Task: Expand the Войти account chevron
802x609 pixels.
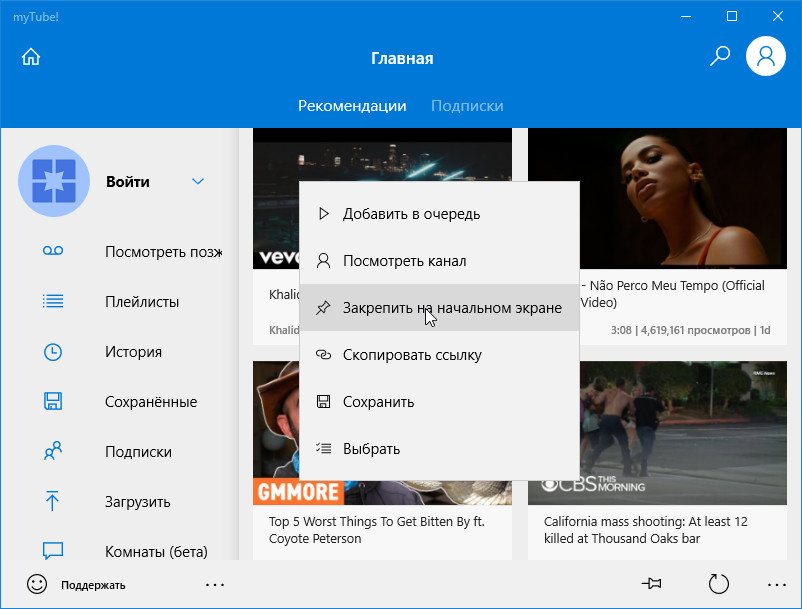Action: 198,182
